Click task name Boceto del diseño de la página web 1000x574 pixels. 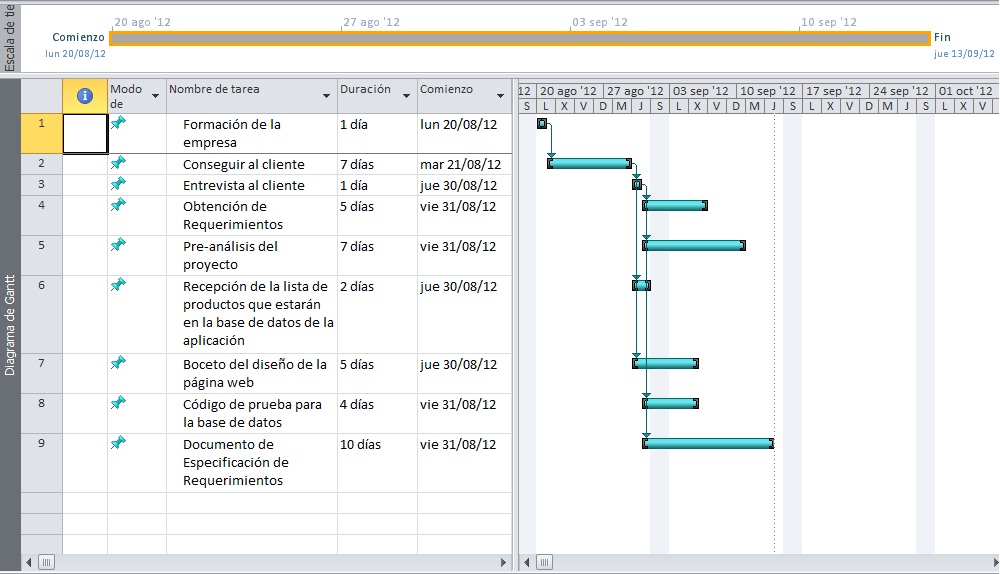[x=254, y=373]
